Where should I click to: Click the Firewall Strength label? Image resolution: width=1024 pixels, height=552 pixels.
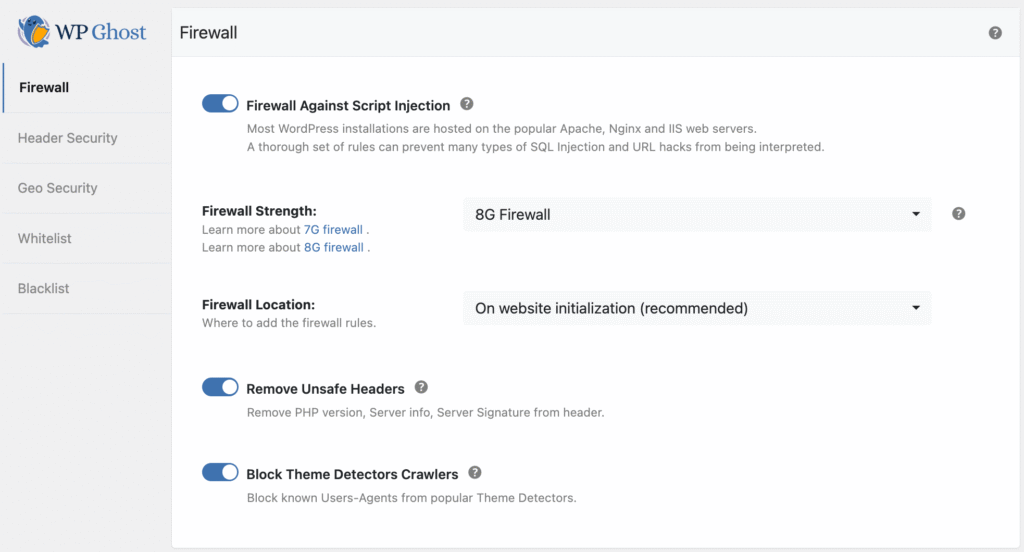coord(259,211)
